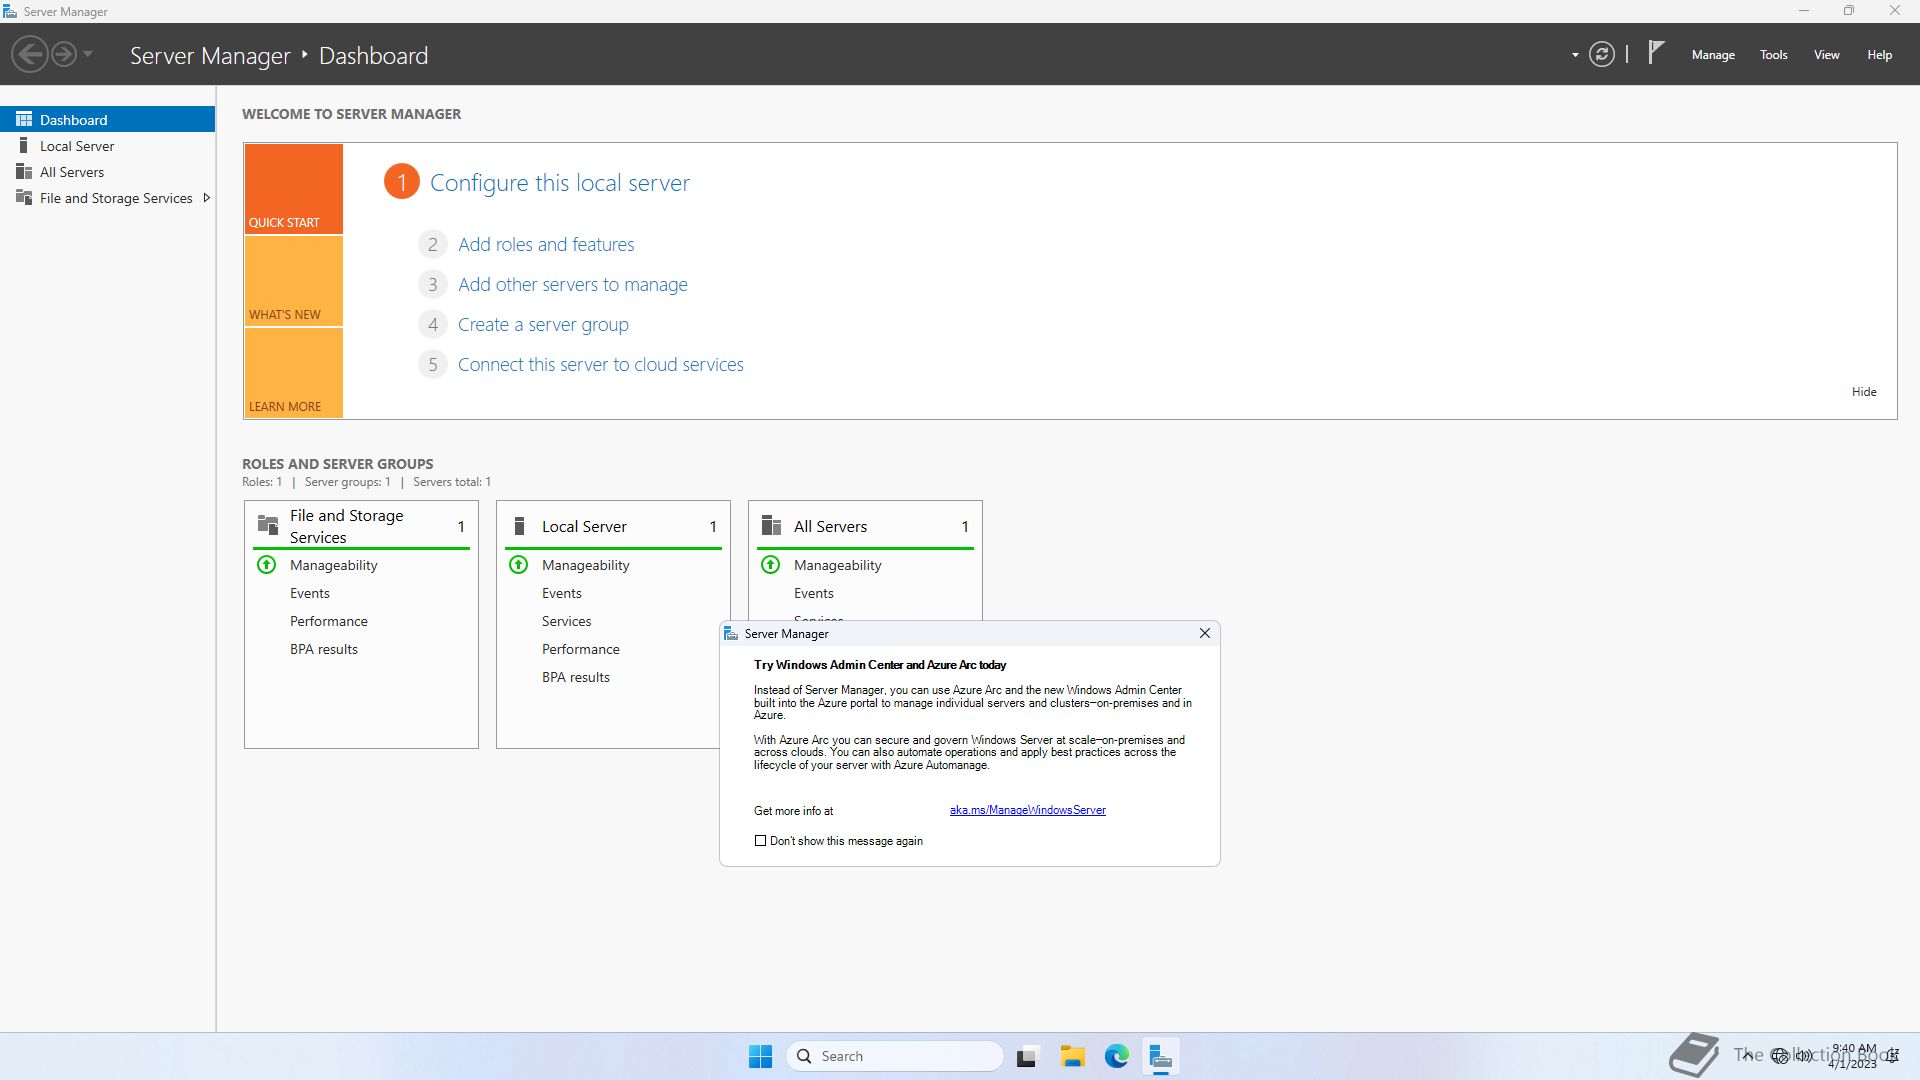Screen dimensions: 1920x1080
Task: Expand File and Storage Services sidebar arrow
Action: pyautogui.click(x=207, y=198)
